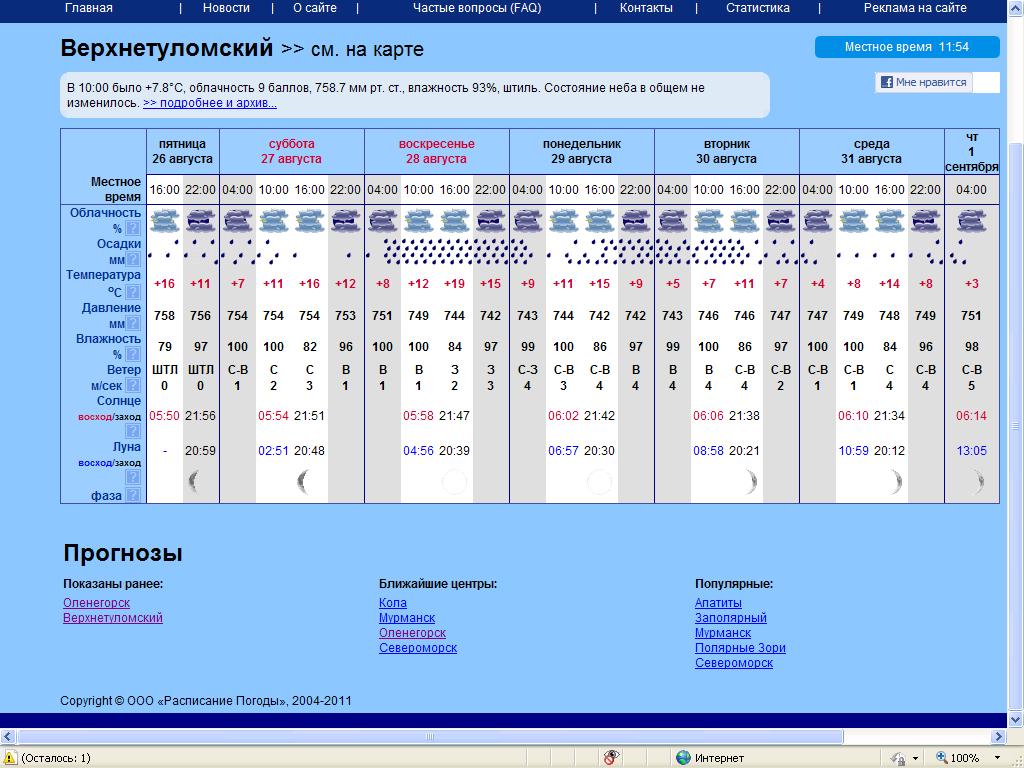Click the help icon next to Ветер м/сек
Screen dimensions: 1024x768
133,386
